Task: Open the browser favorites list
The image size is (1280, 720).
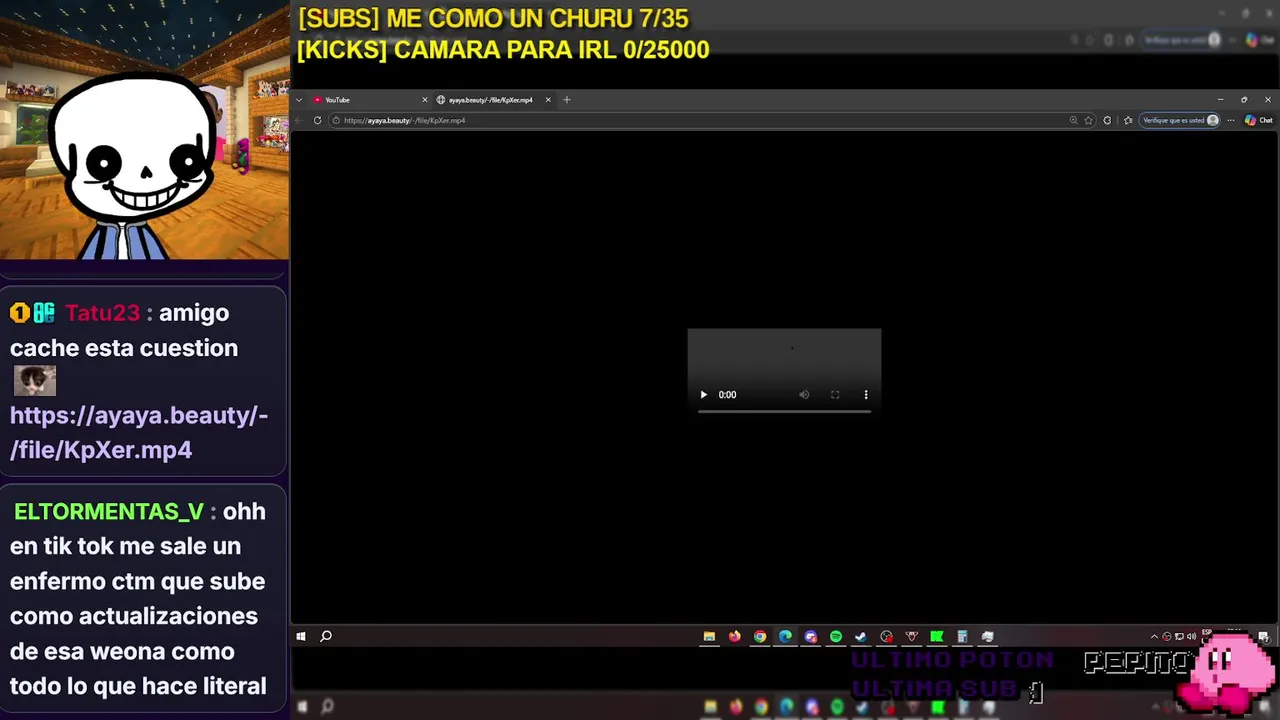Action: (1128, 120)
